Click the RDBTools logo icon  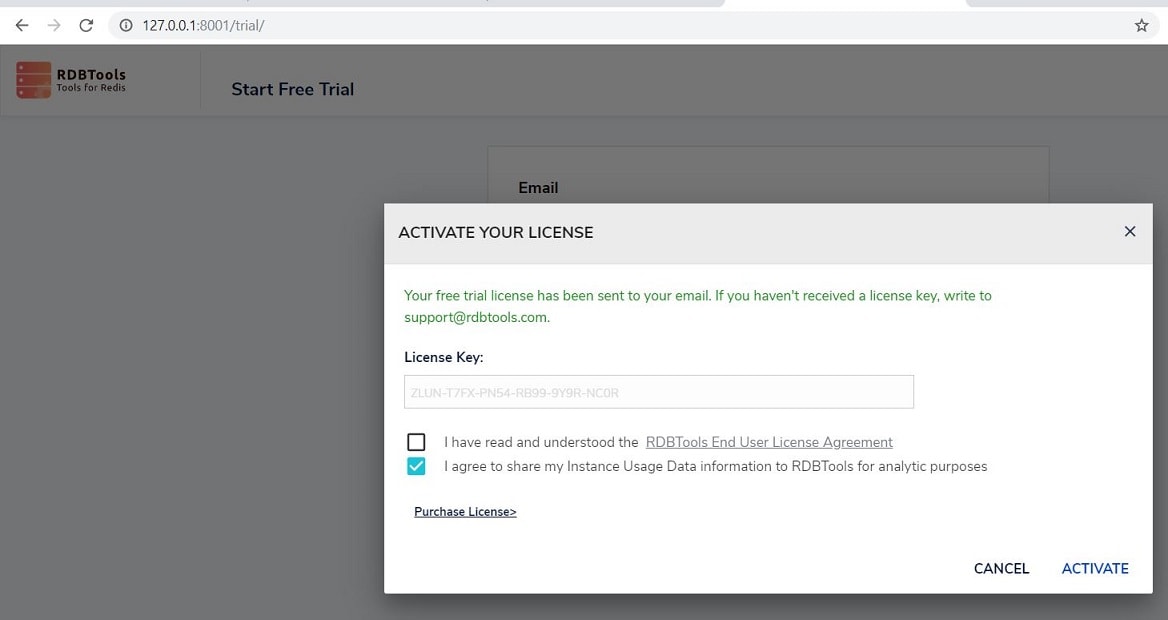point(34,80)
